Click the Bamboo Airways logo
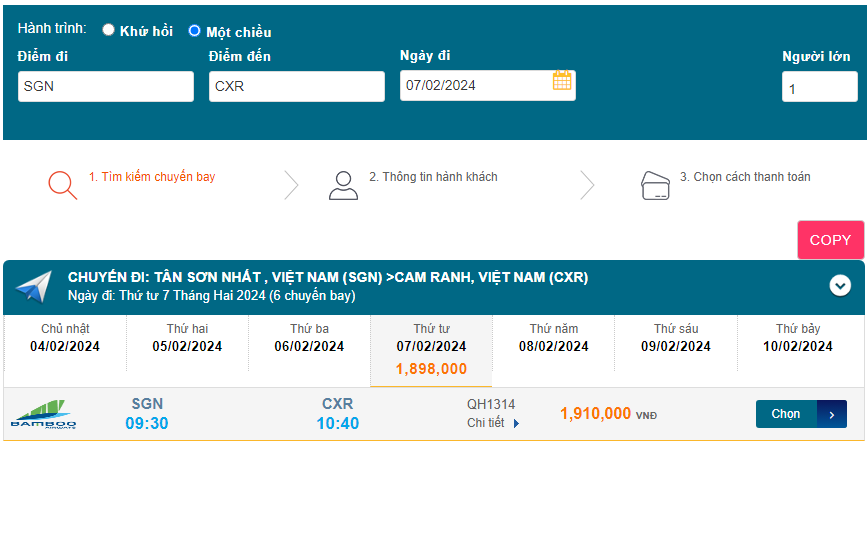867x534 pixels. tap(44, 414)
